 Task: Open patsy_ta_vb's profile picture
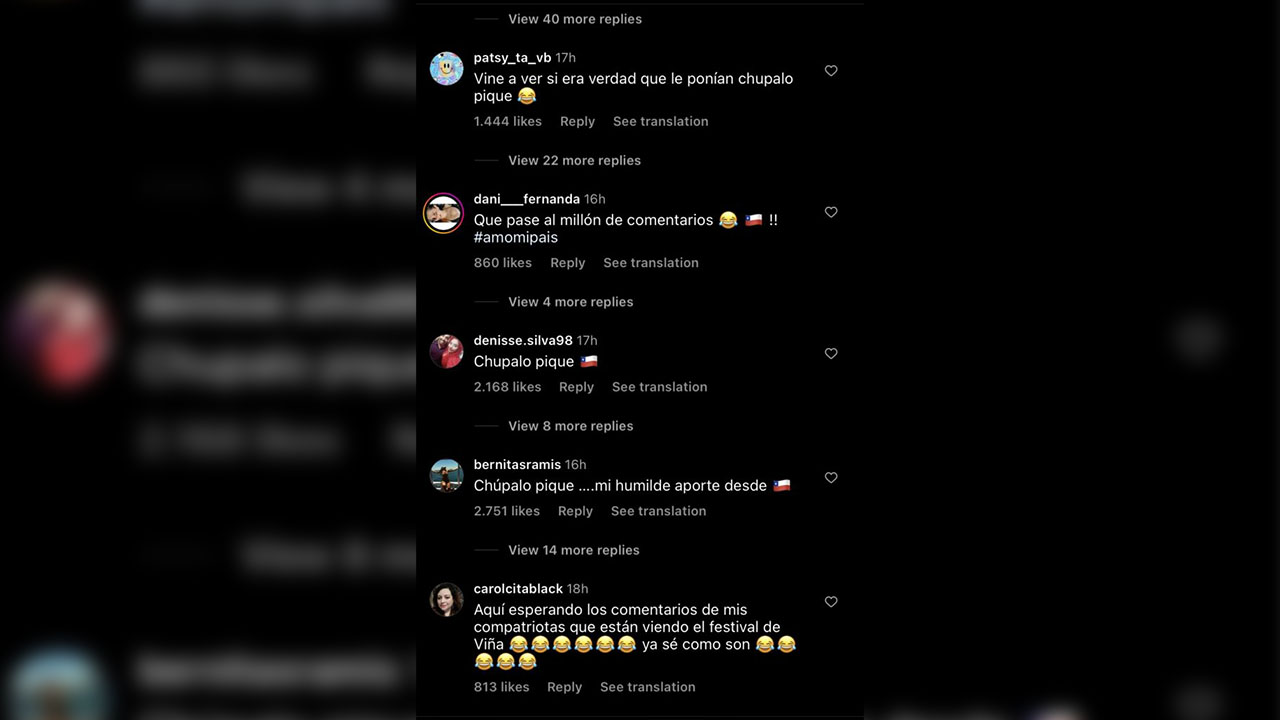tap(446, 69)
